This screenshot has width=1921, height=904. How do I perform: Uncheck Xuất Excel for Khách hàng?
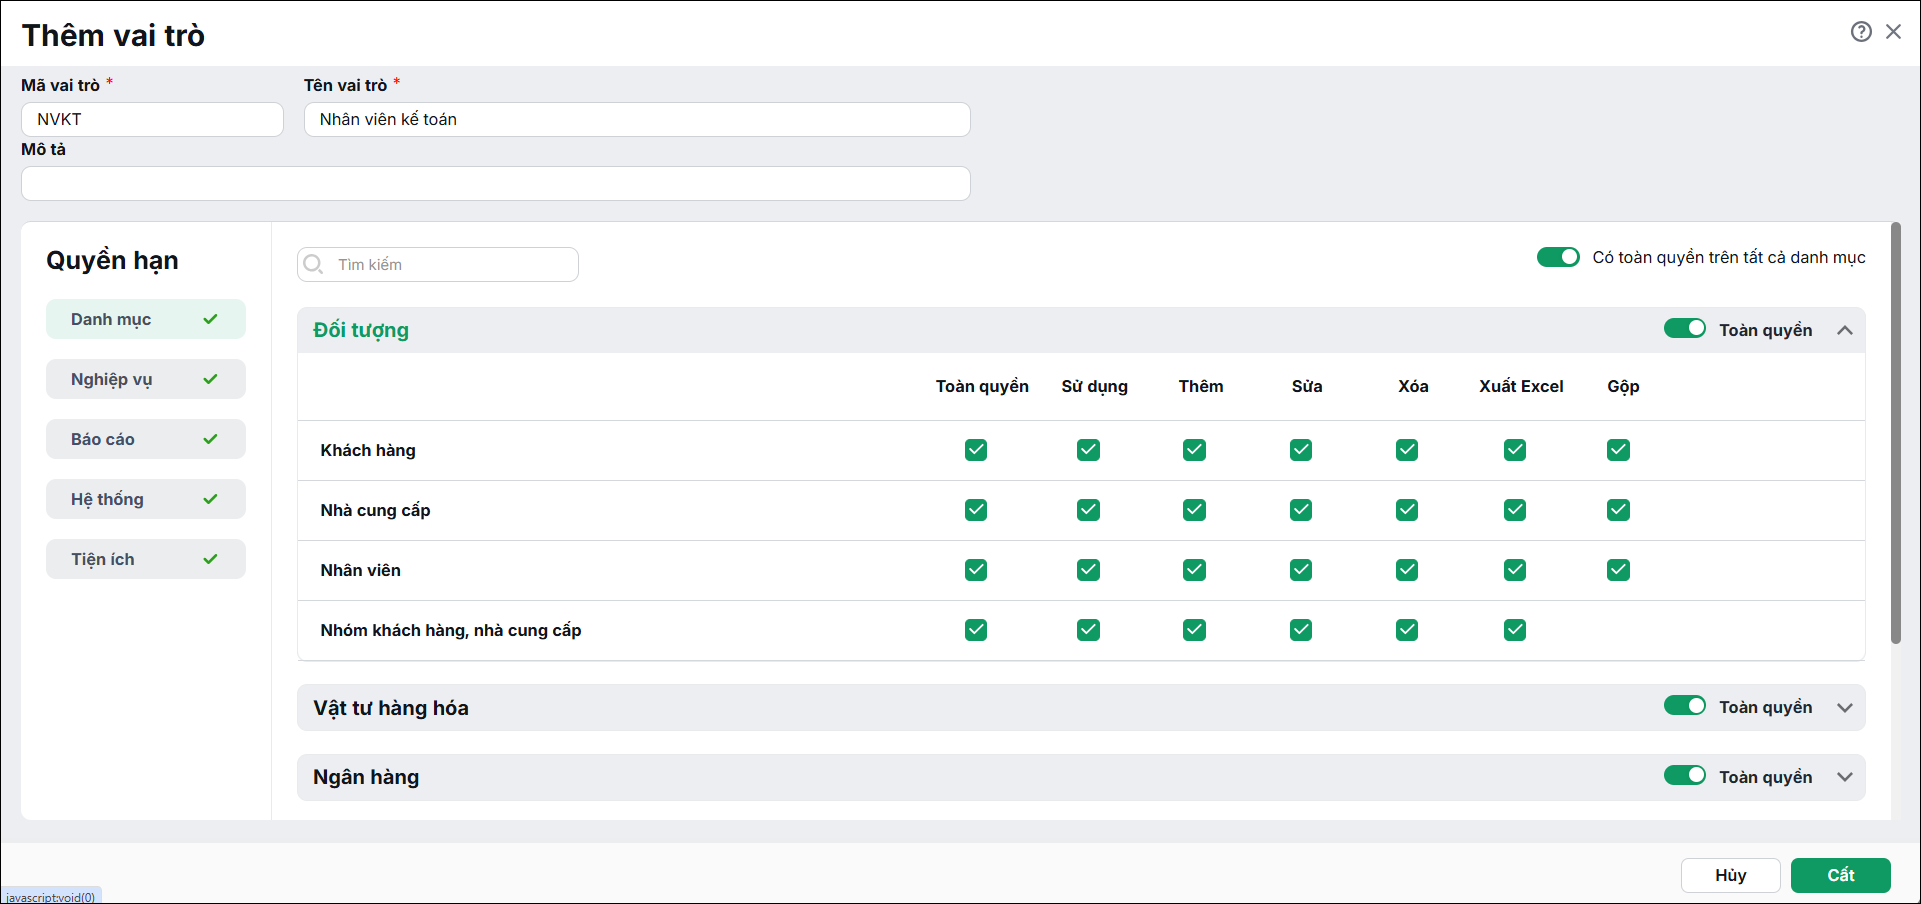pos(1515,450)
